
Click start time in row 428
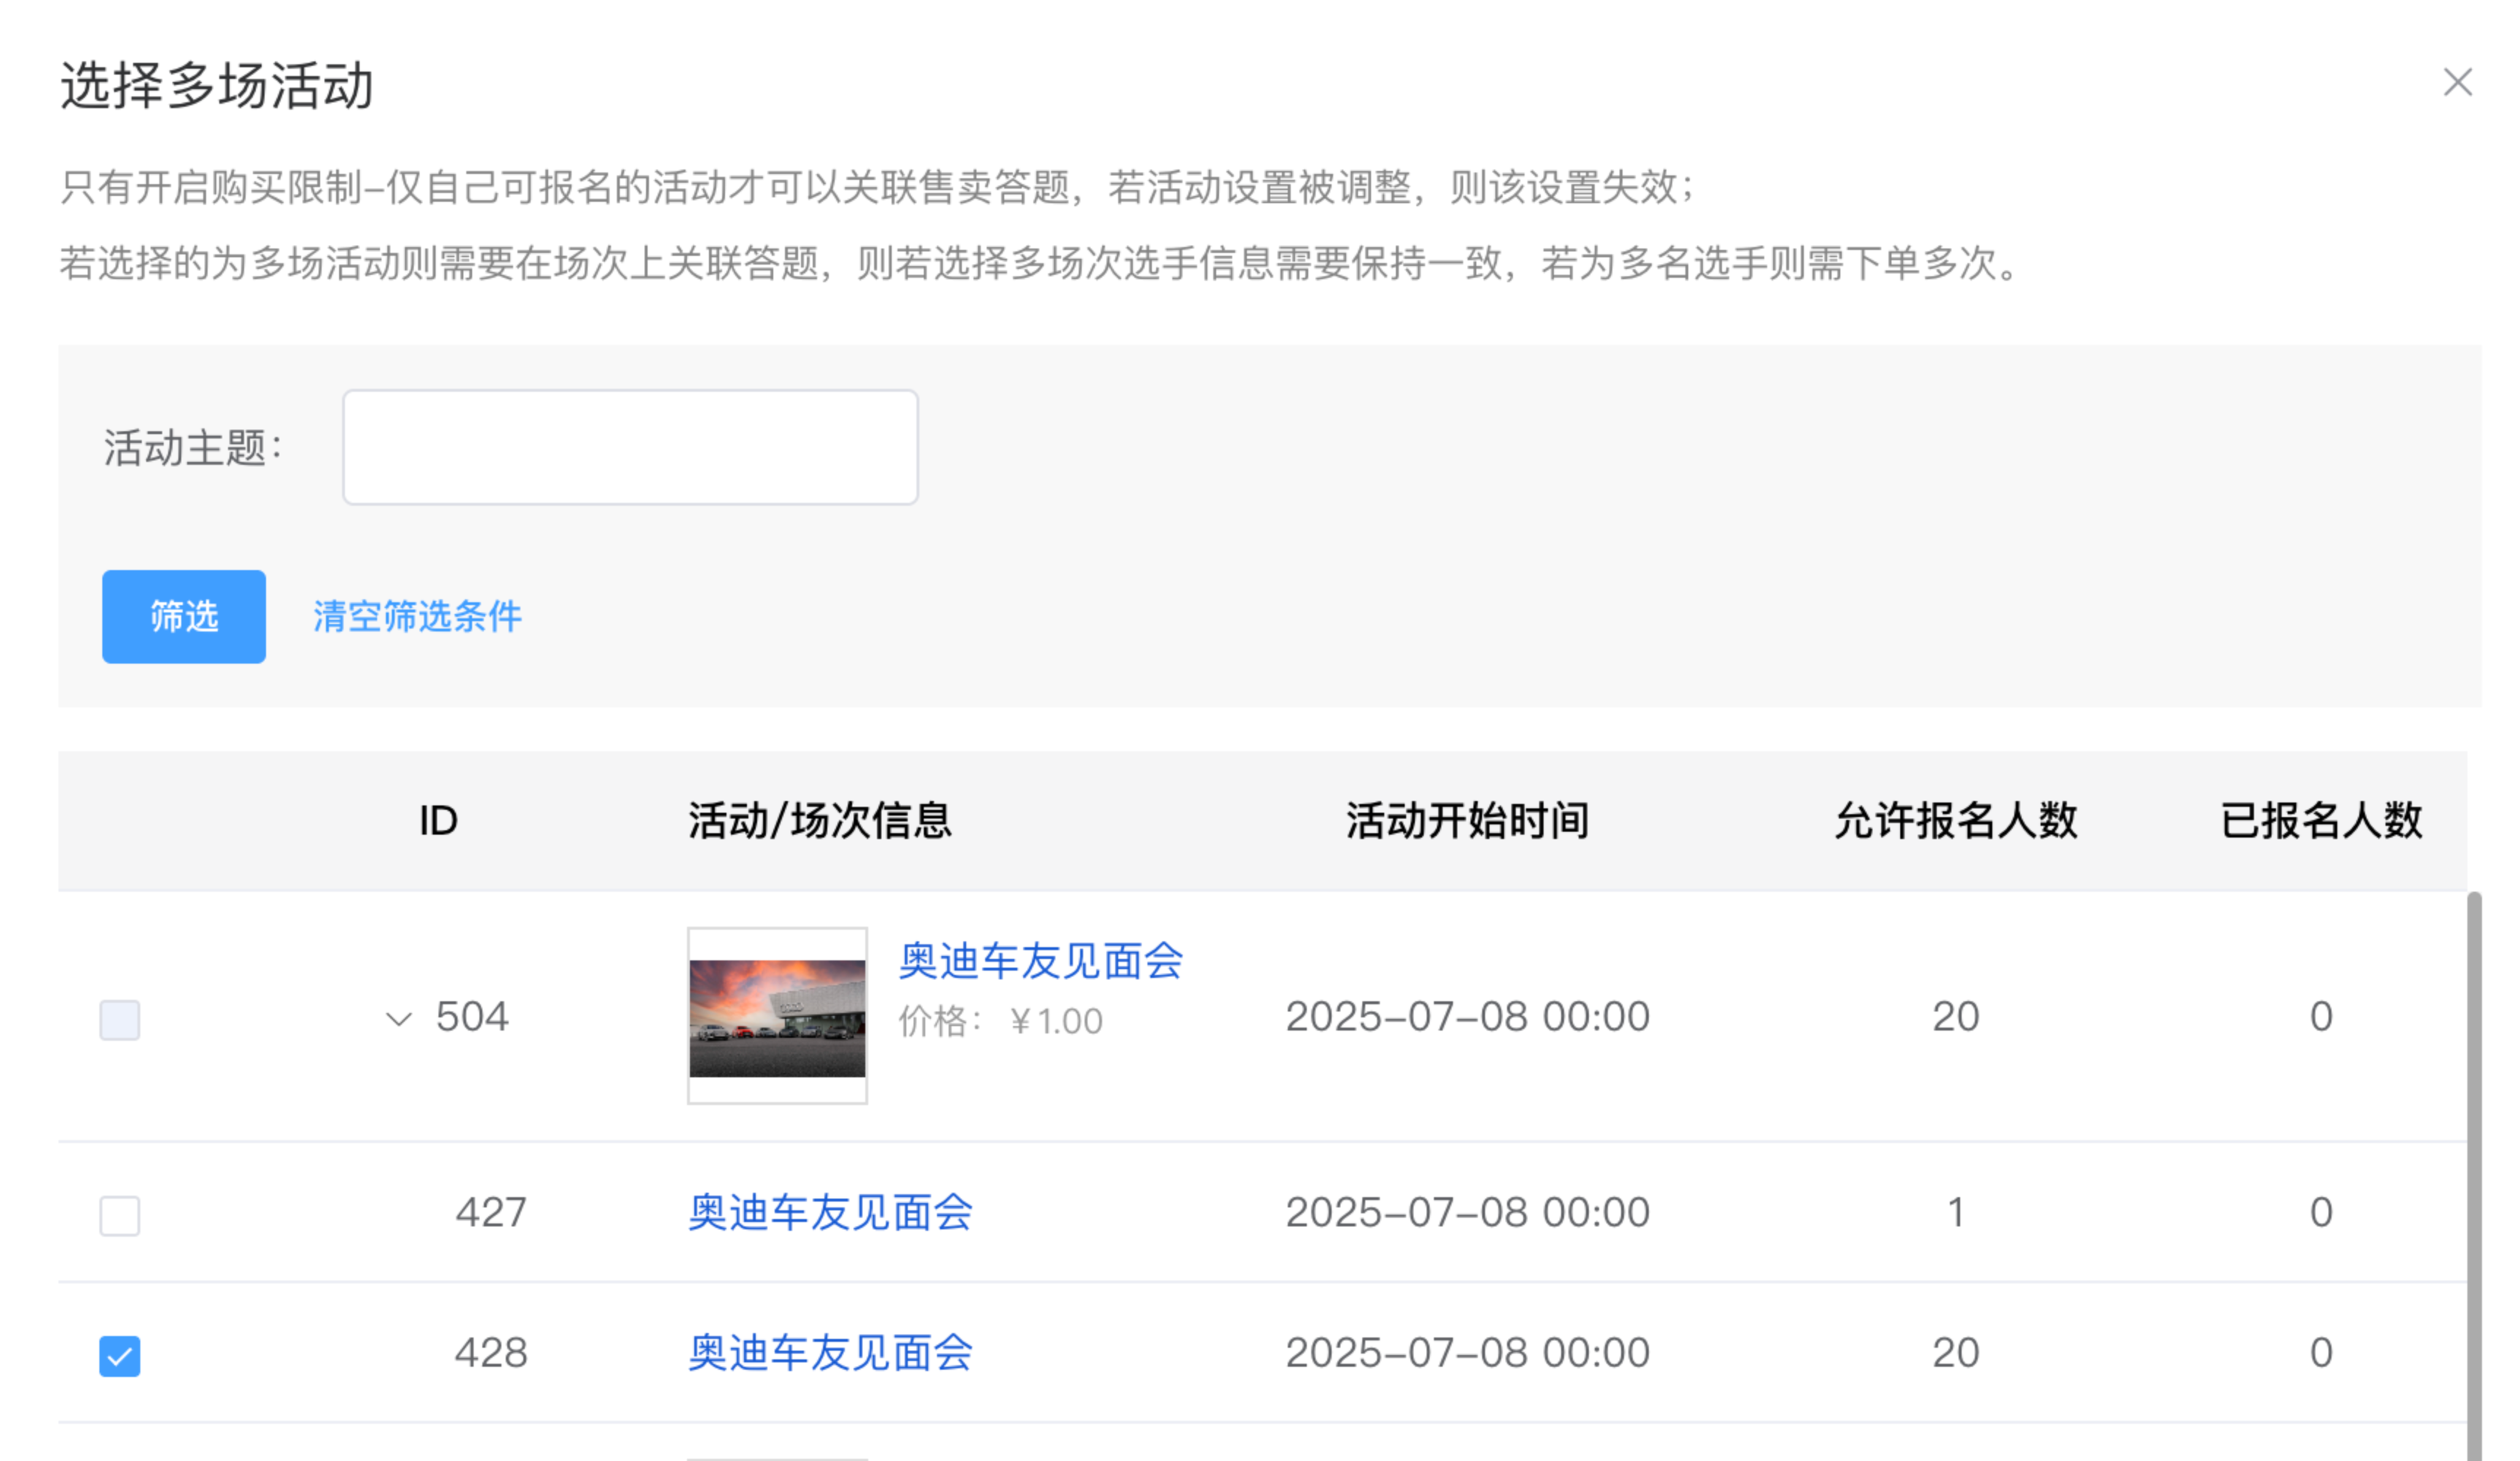1467,1352
